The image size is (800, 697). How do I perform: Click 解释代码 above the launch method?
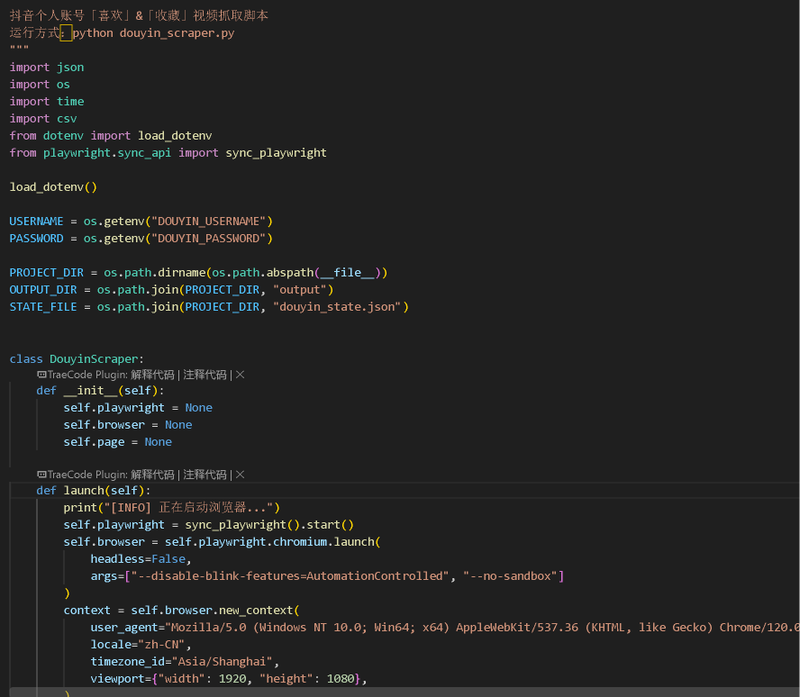tap(152, 475)
